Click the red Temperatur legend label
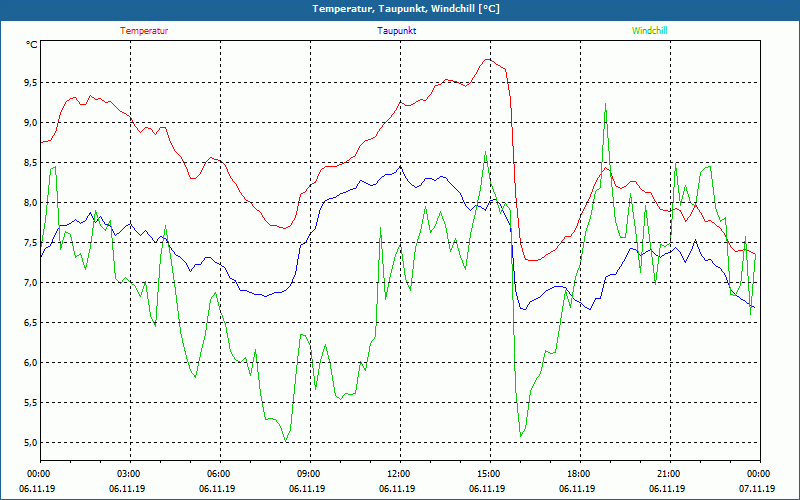 click(144, 31)
